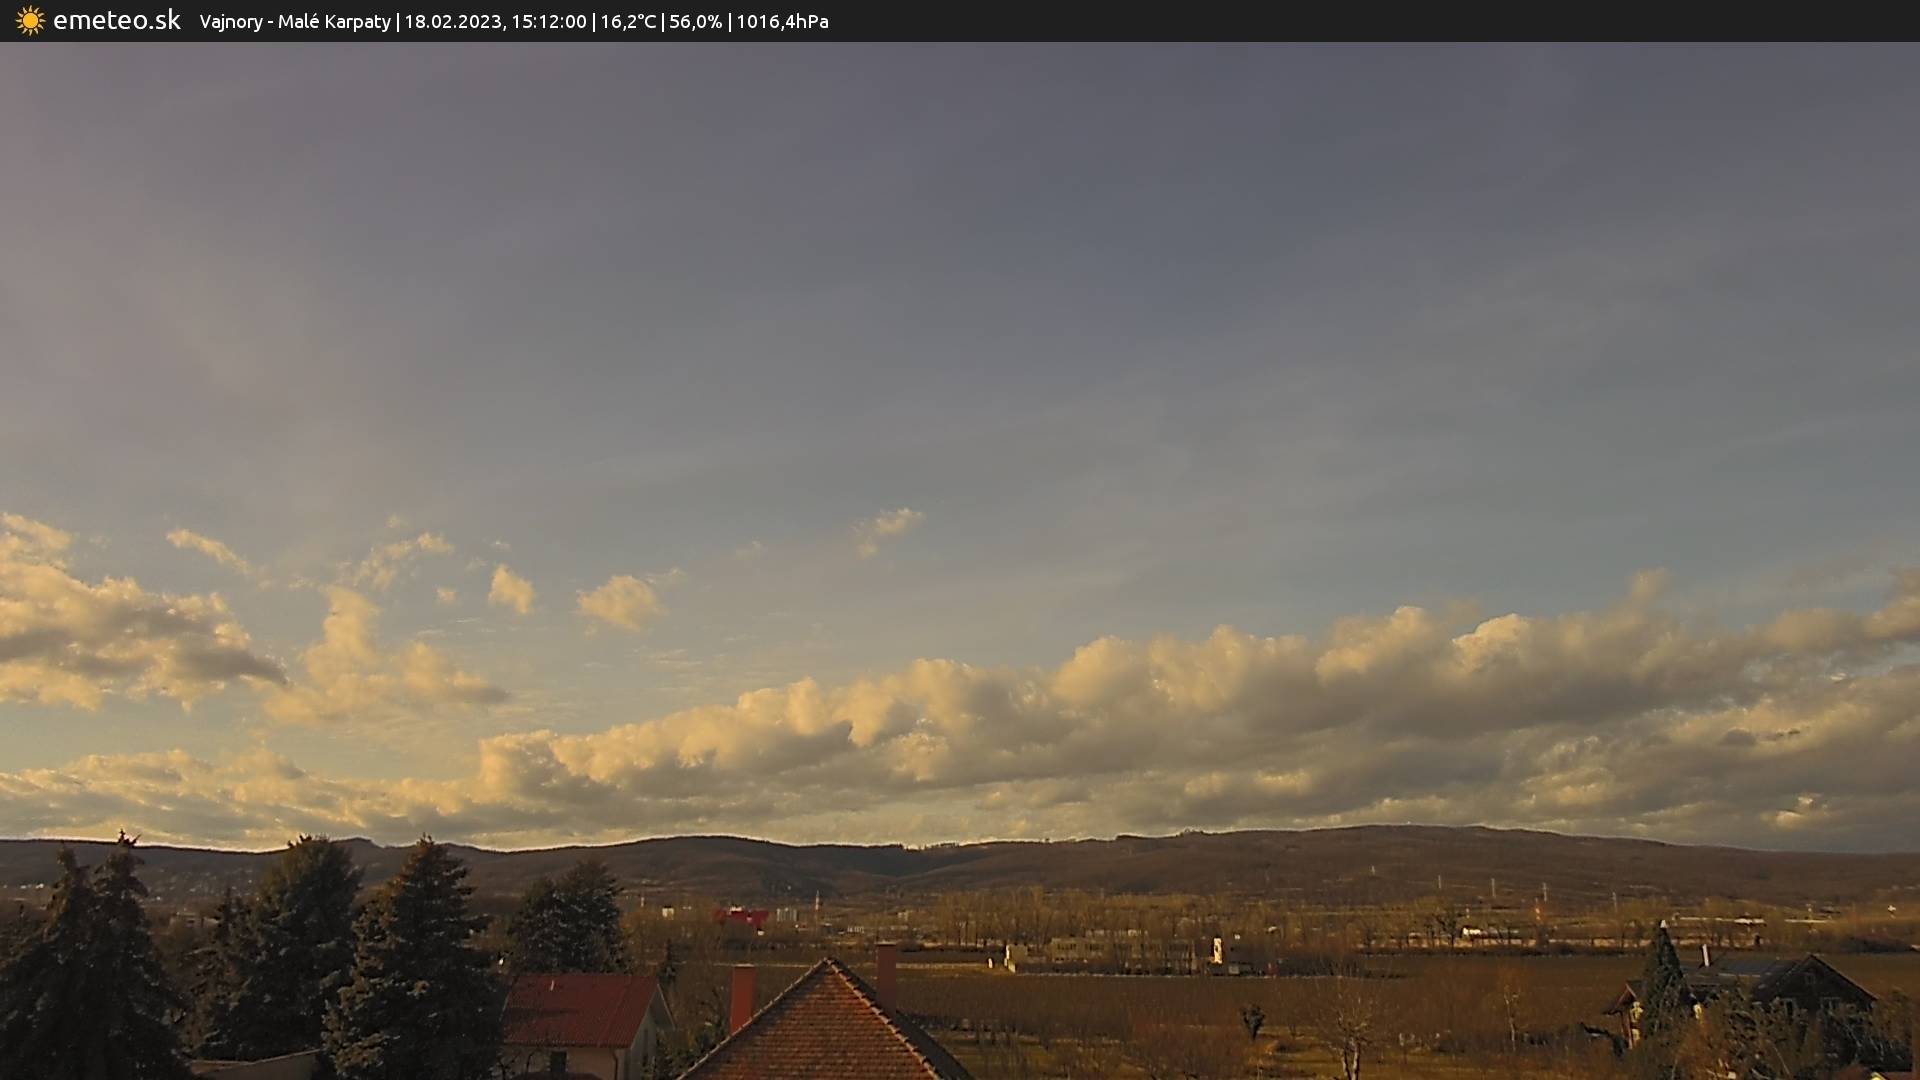This screenshot has width=1920, height=1080.
Task: Click the 16,2°C temperature reading
Action: [x=627, y=22]
